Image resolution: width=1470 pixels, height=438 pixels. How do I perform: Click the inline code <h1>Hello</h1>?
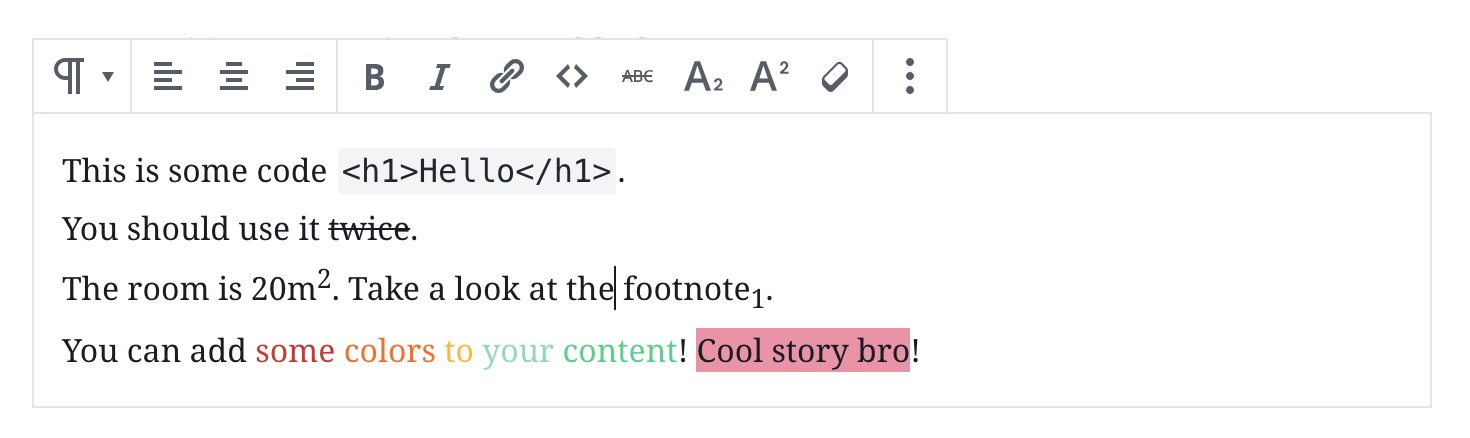(477, 171)
